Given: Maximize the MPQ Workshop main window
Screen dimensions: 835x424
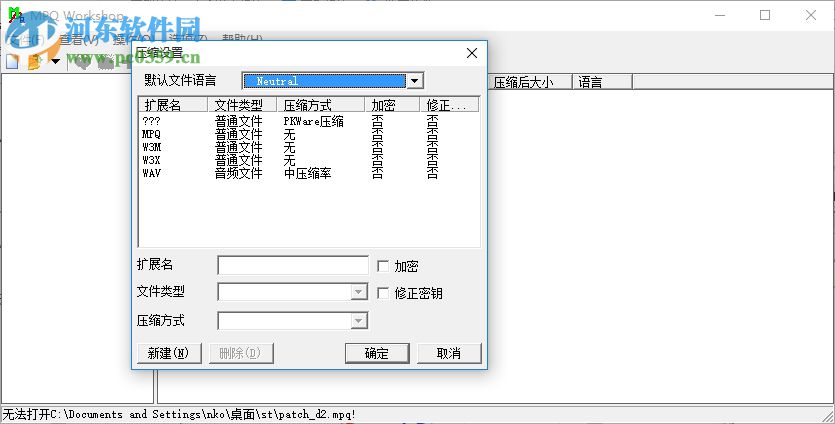Looking at the screenshot, I should coord(765,15).
